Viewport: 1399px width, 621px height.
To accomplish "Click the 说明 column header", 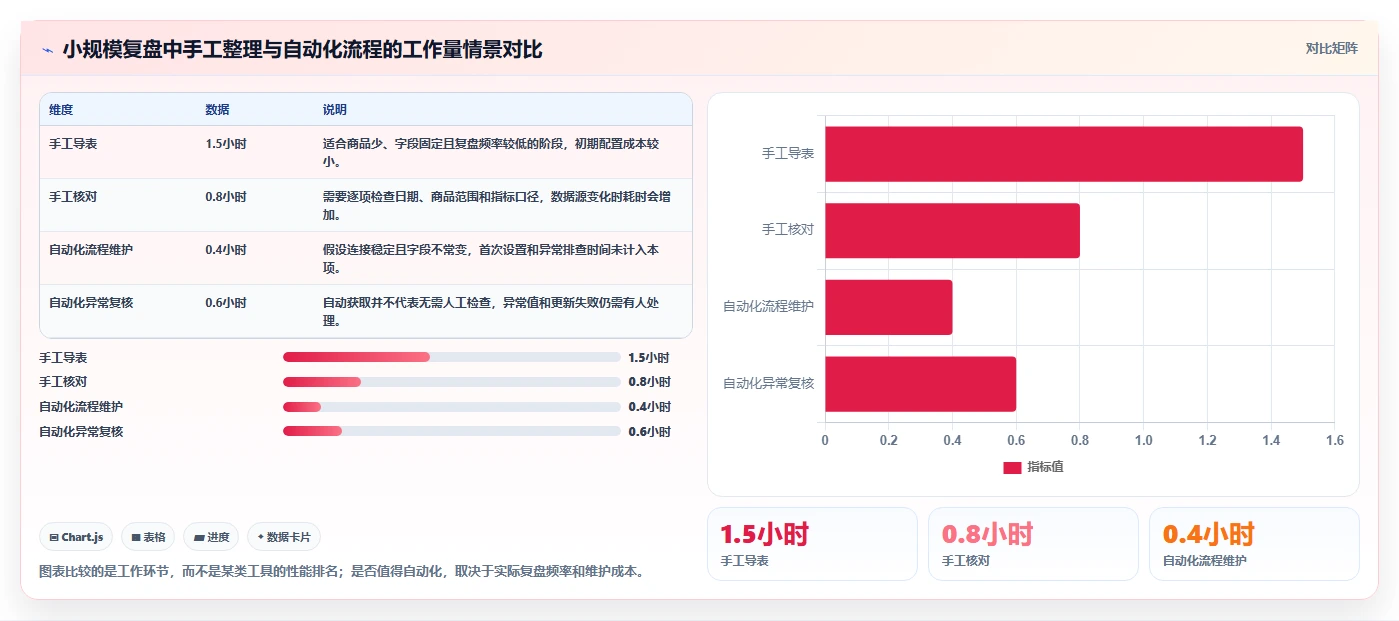I will point(334,110).
